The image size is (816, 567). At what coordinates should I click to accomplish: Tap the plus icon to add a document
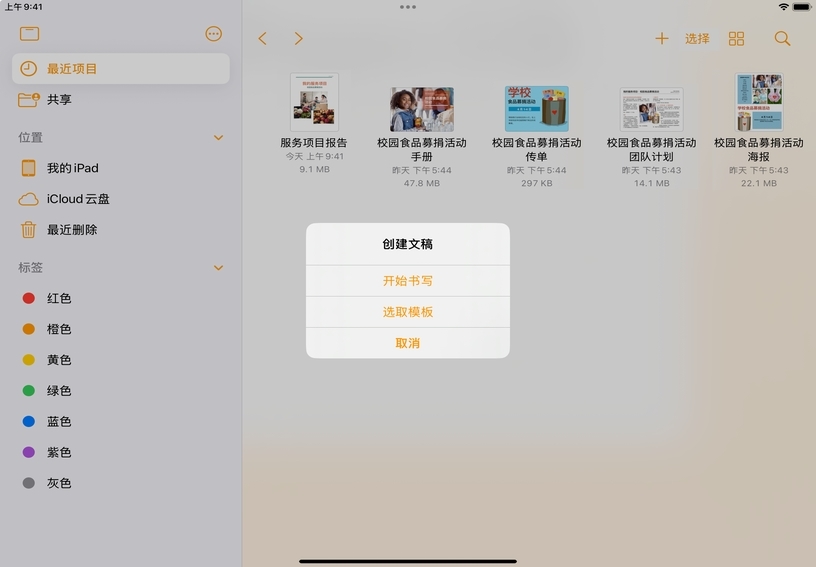coord(661,39)
